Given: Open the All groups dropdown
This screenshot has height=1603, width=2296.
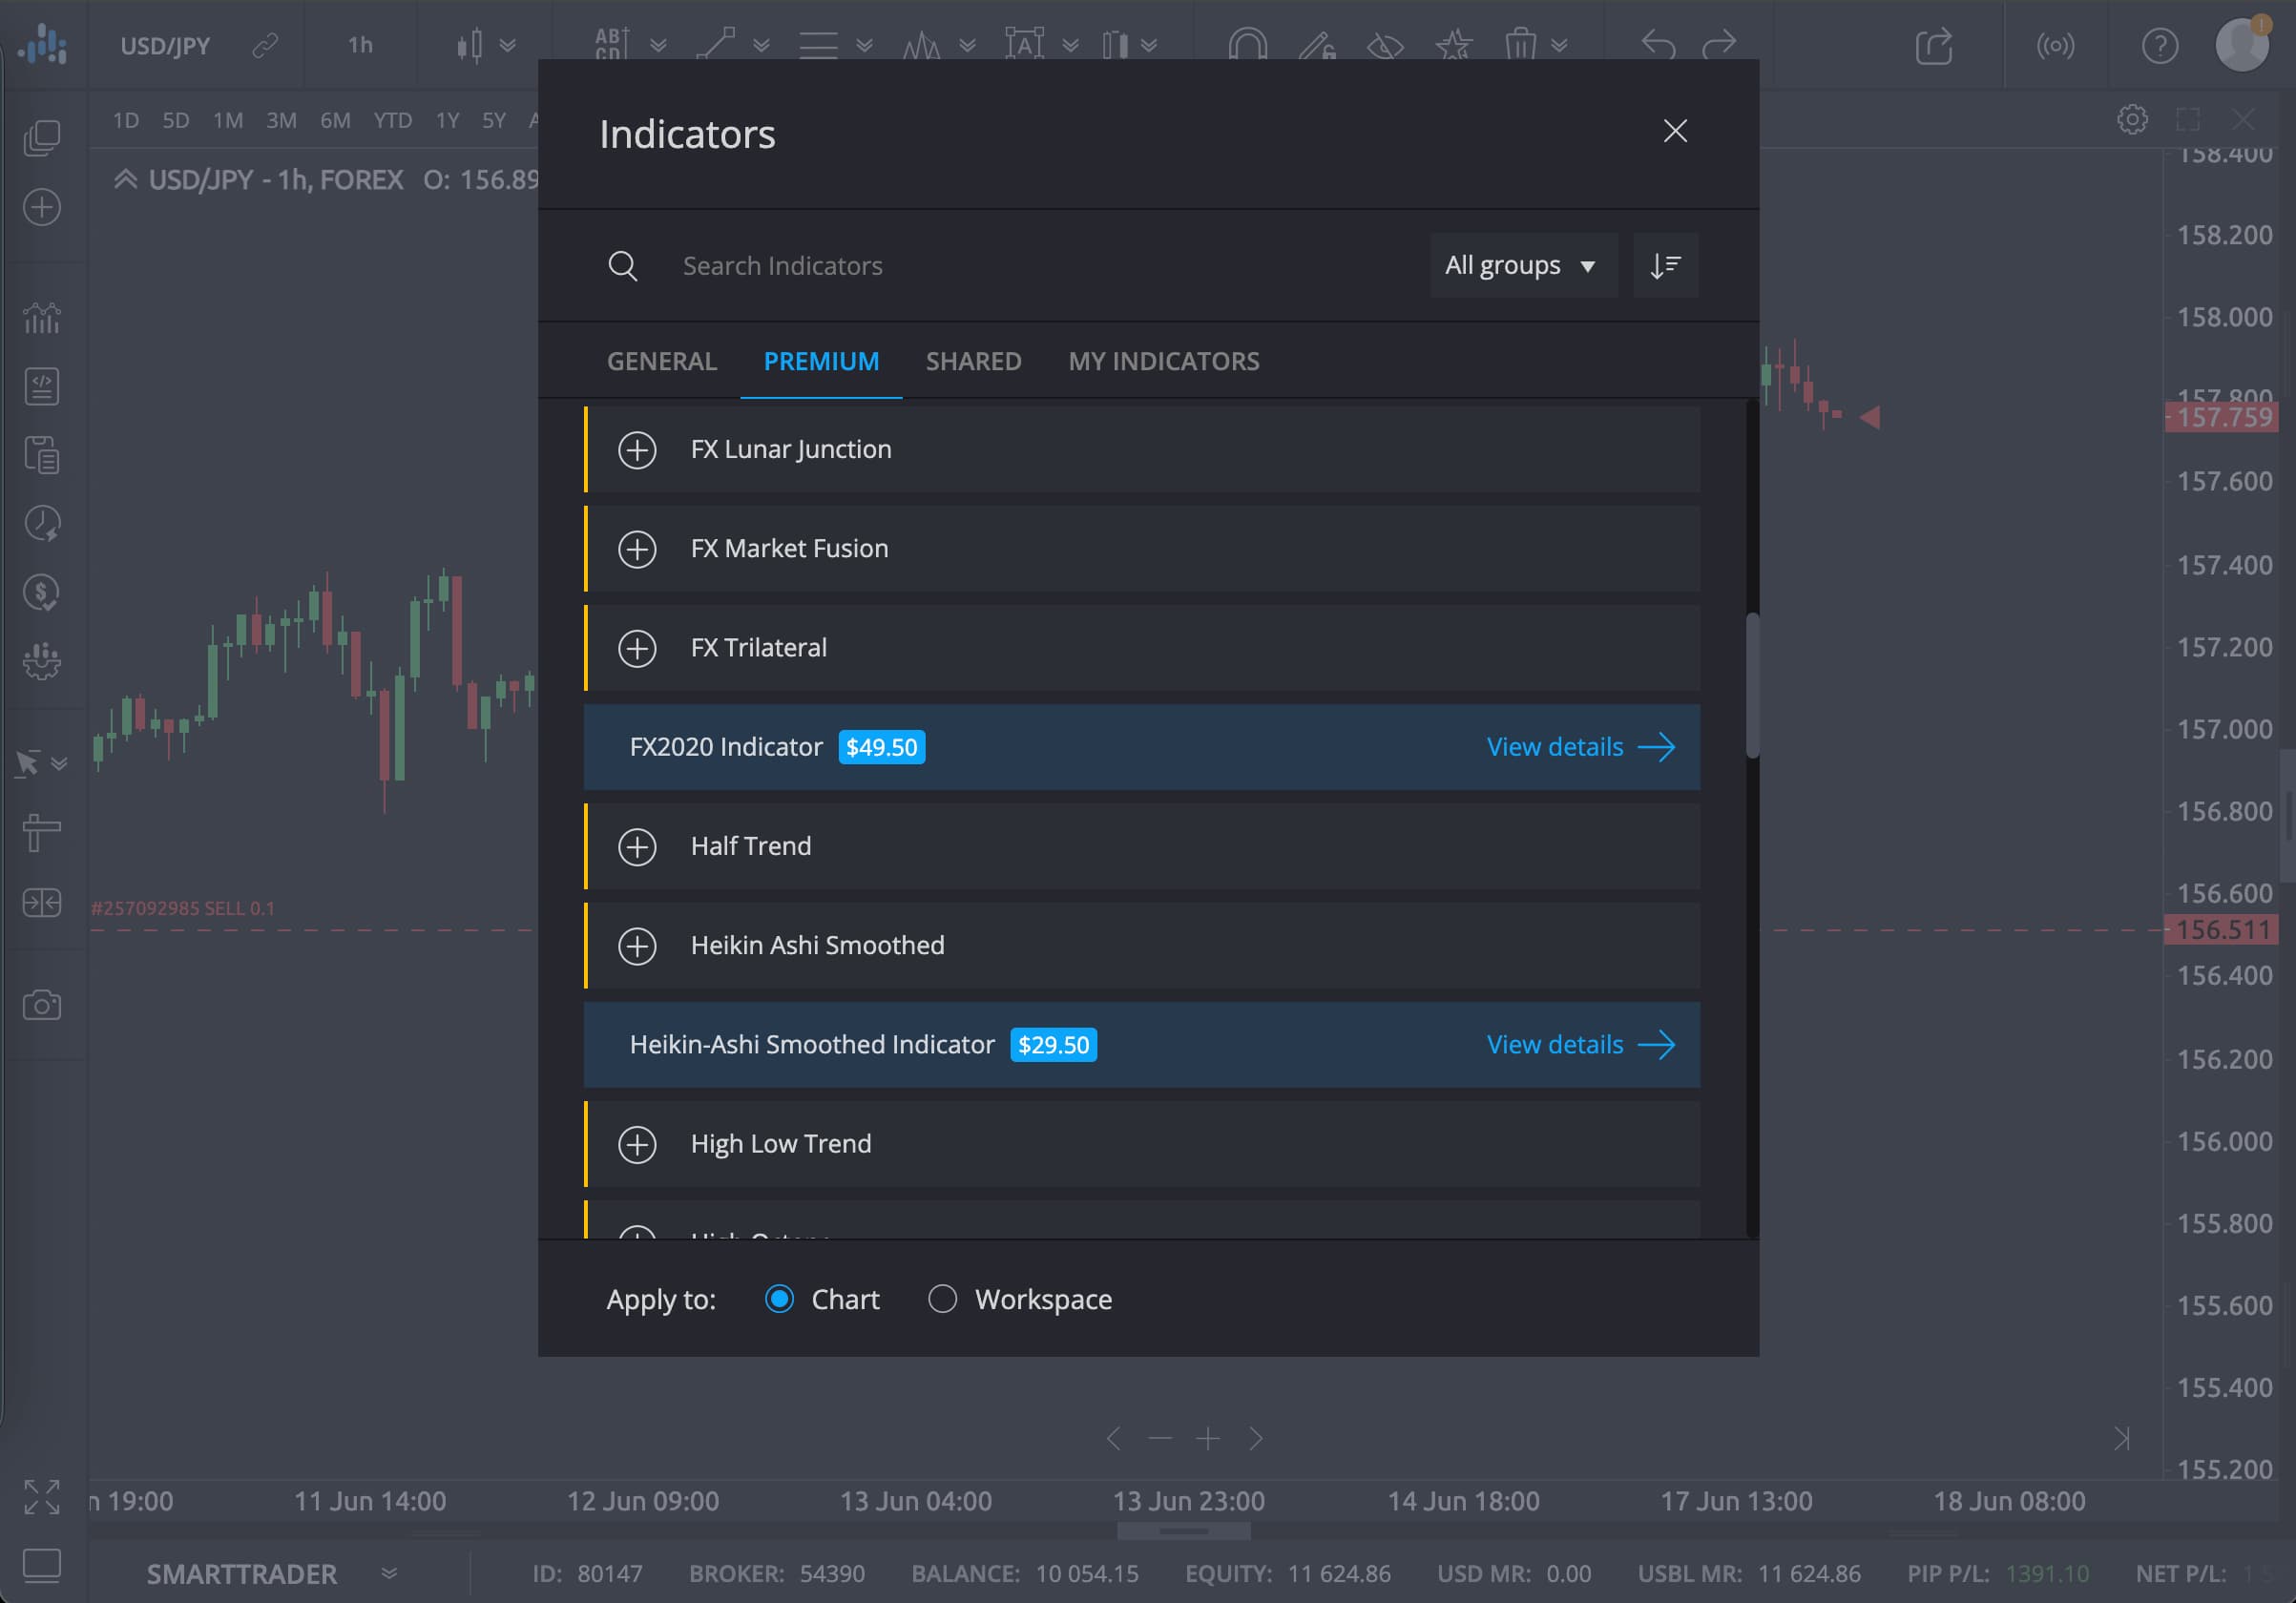Looking at the screenshot, I should [1522, 266].
